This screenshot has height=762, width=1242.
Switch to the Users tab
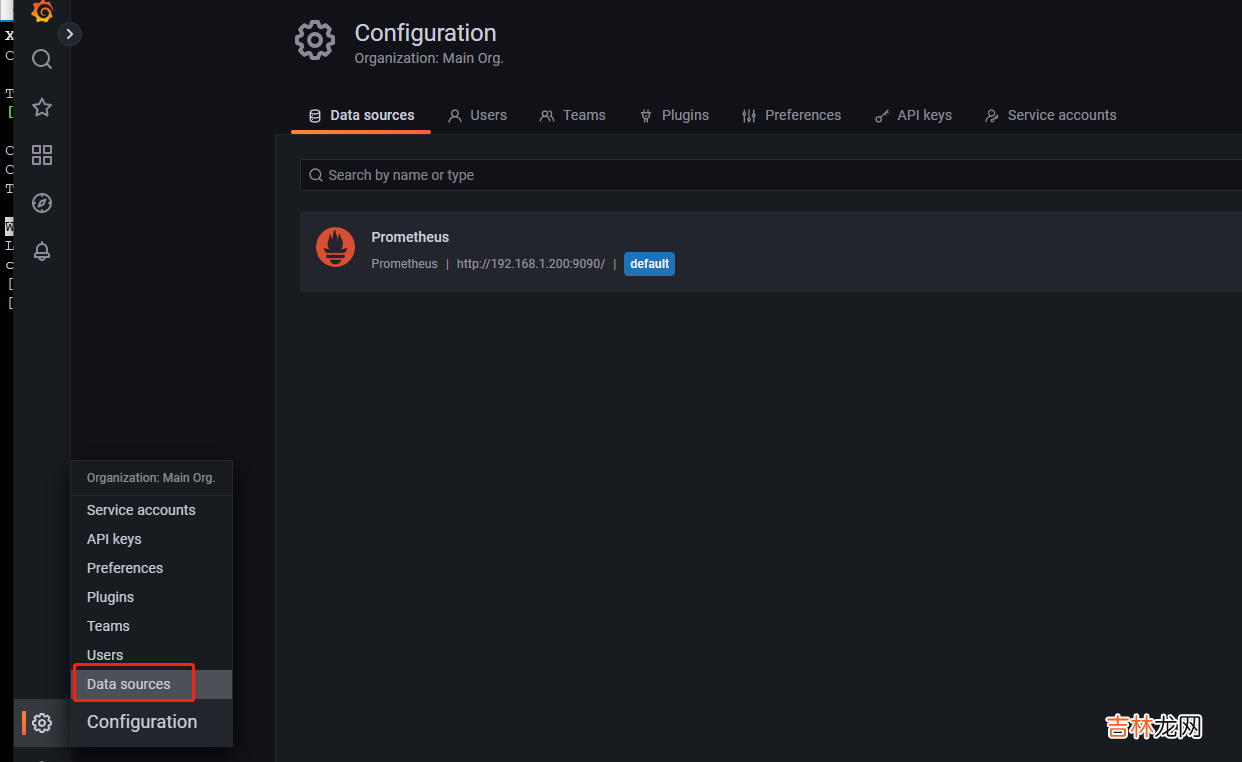coord(477,115)
